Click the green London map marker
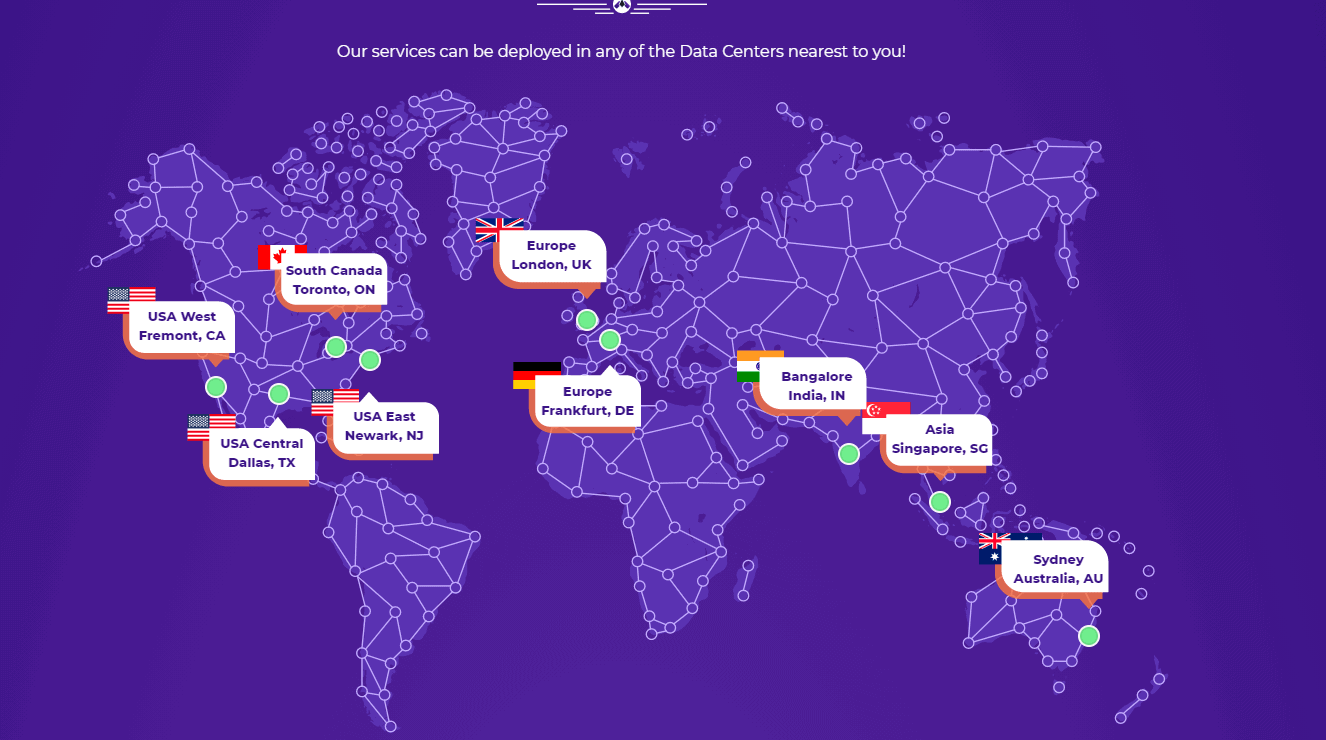The image size is (1326, 740). [587, 320]
